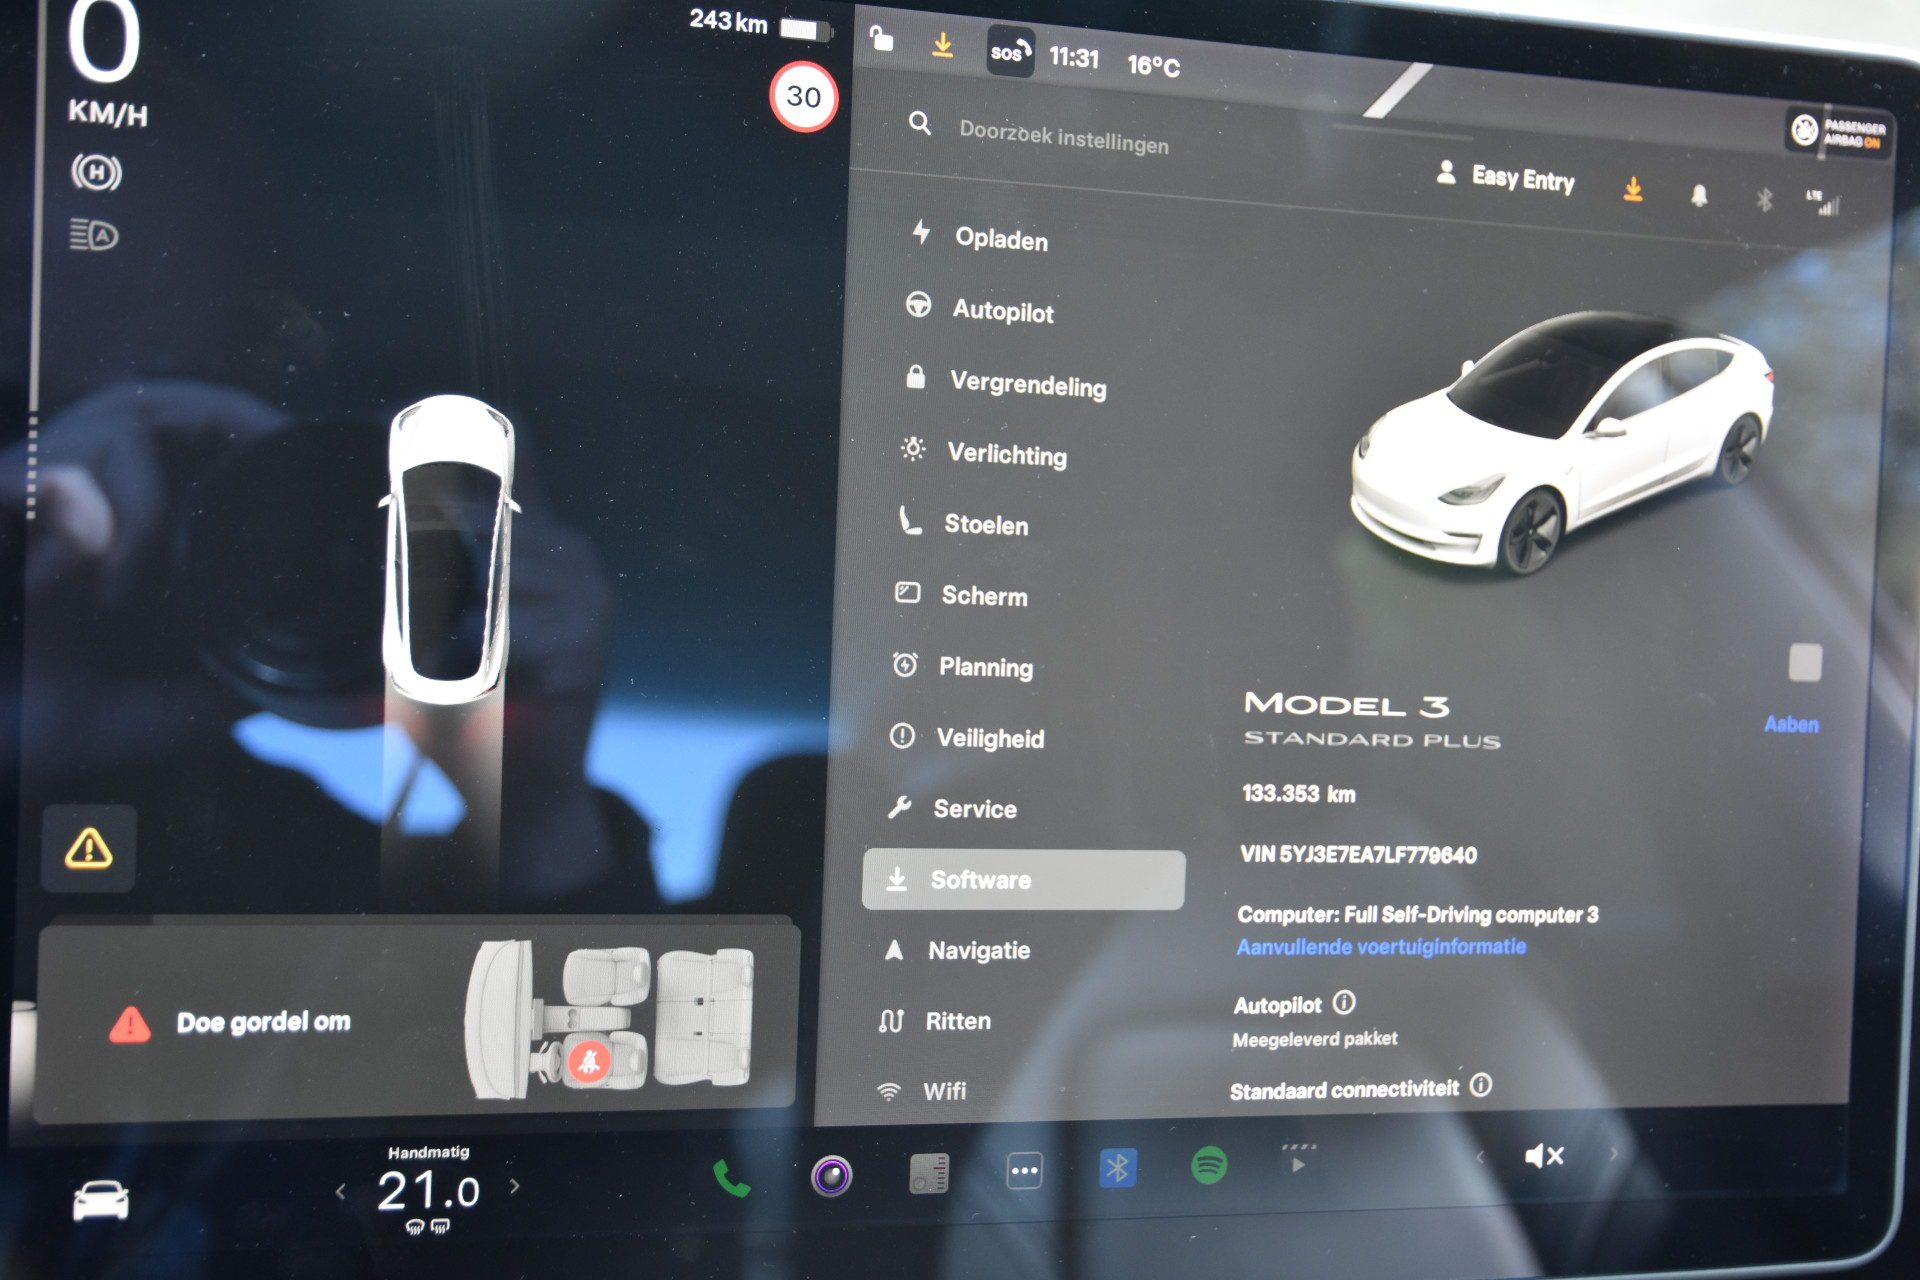Screen dimensions: 1920x1280
Task: Open the phone app icon
Action: pyautogui.click(x=731, y=1178)
